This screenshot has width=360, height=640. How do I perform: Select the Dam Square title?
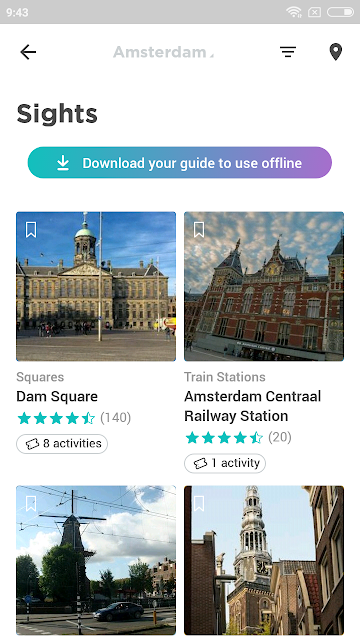[57, 396]
